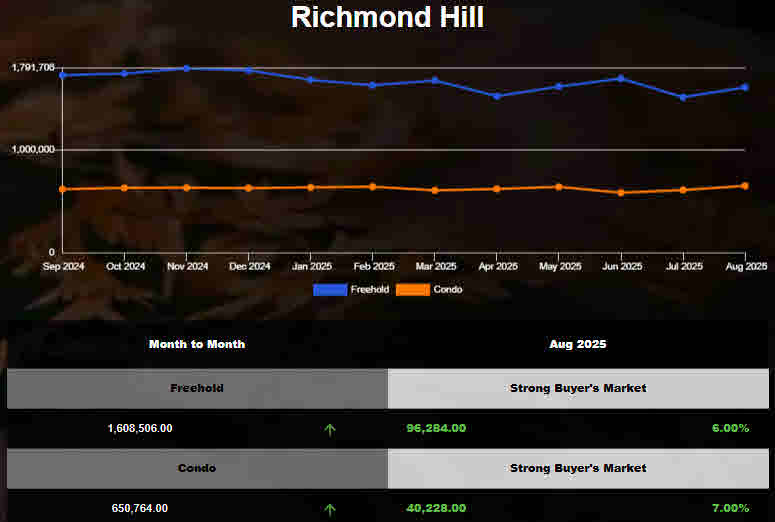The image size is (775, 522).
Task: Click the Condo change value 40,228.00
Action: [x=435, y=508]
